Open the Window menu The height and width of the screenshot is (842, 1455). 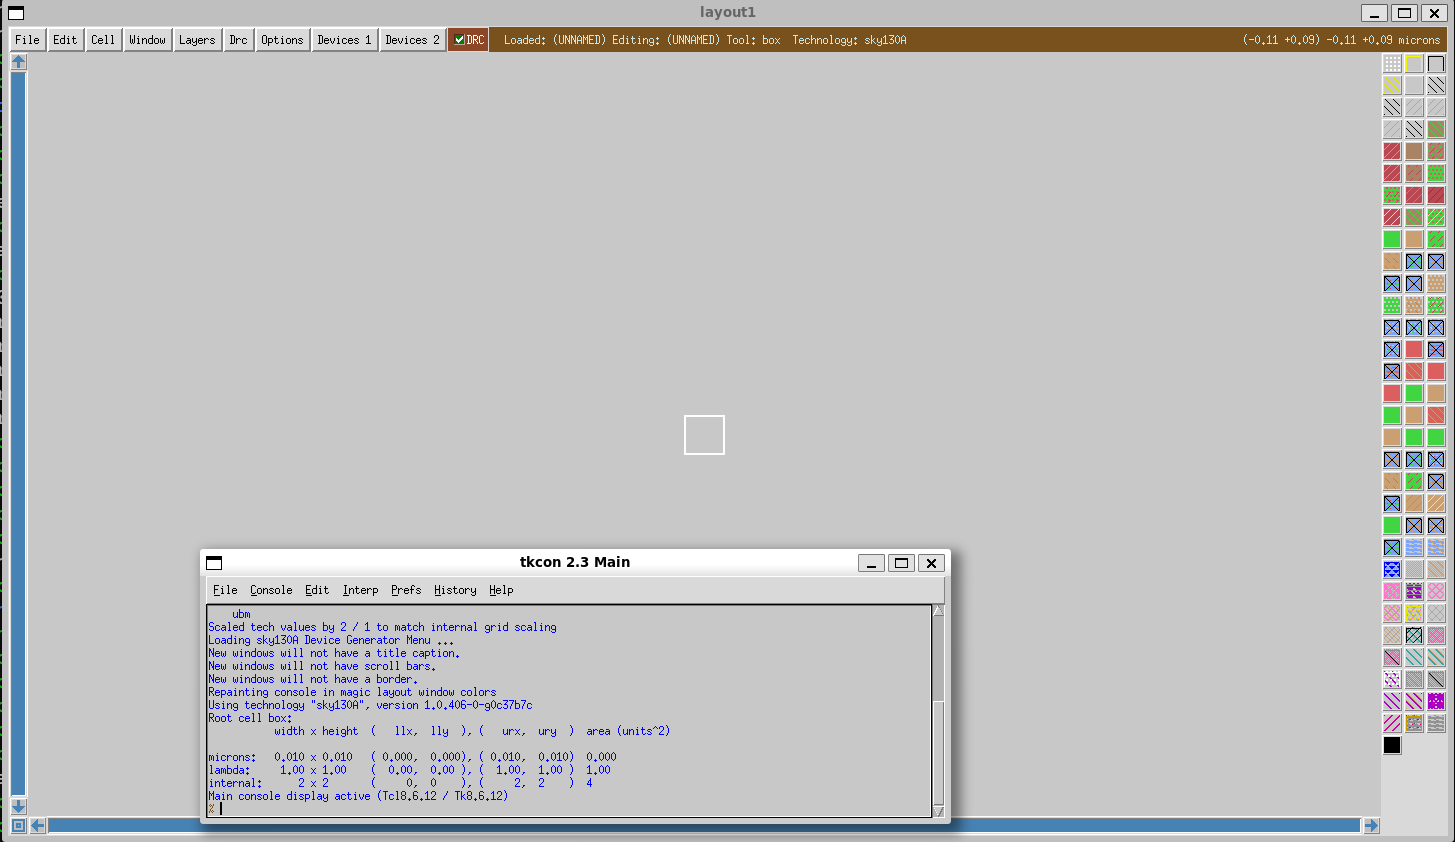[x=147, y=40]
